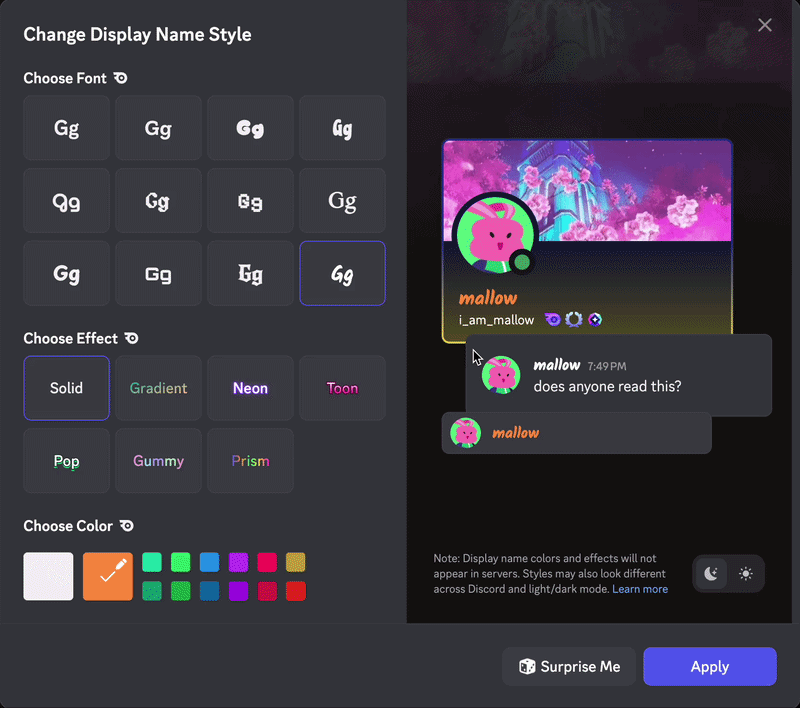Click the Change Display Name Style heading
The width and height of the screenshot is (800, 708).
pyautogui.click(x=137, y=35)
